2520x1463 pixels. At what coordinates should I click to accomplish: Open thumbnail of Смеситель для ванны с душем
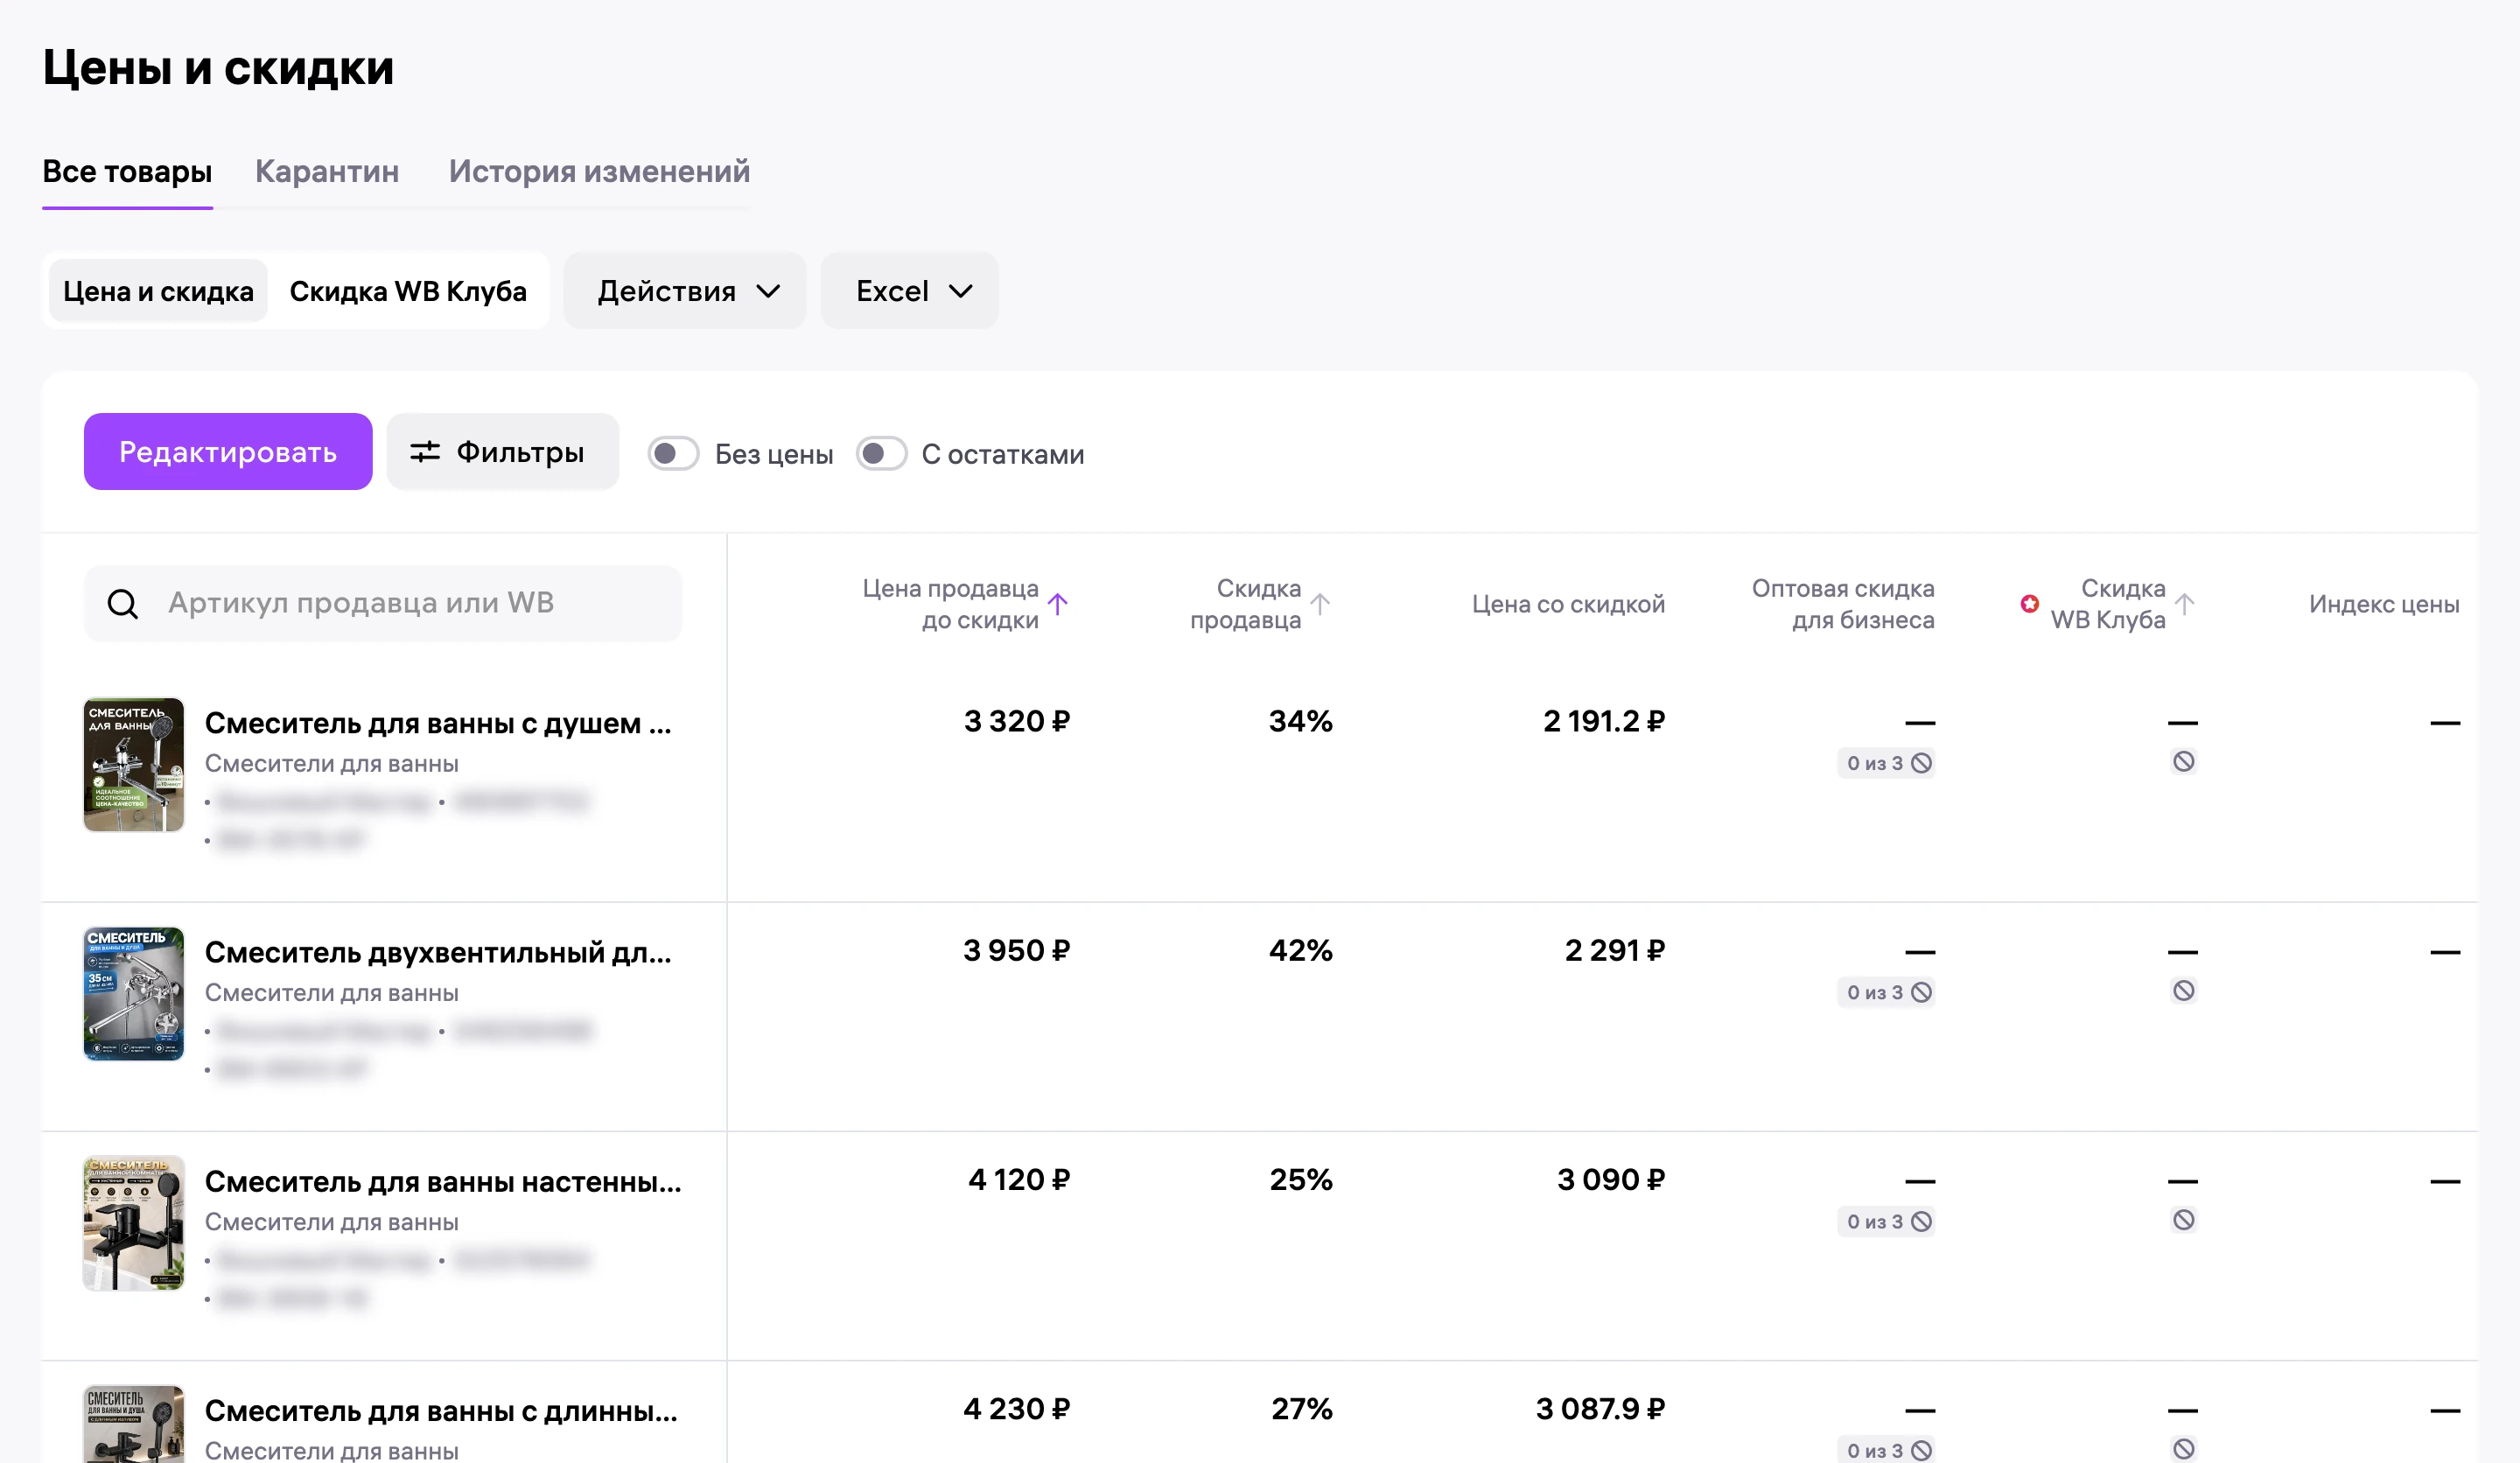(133, 765)
